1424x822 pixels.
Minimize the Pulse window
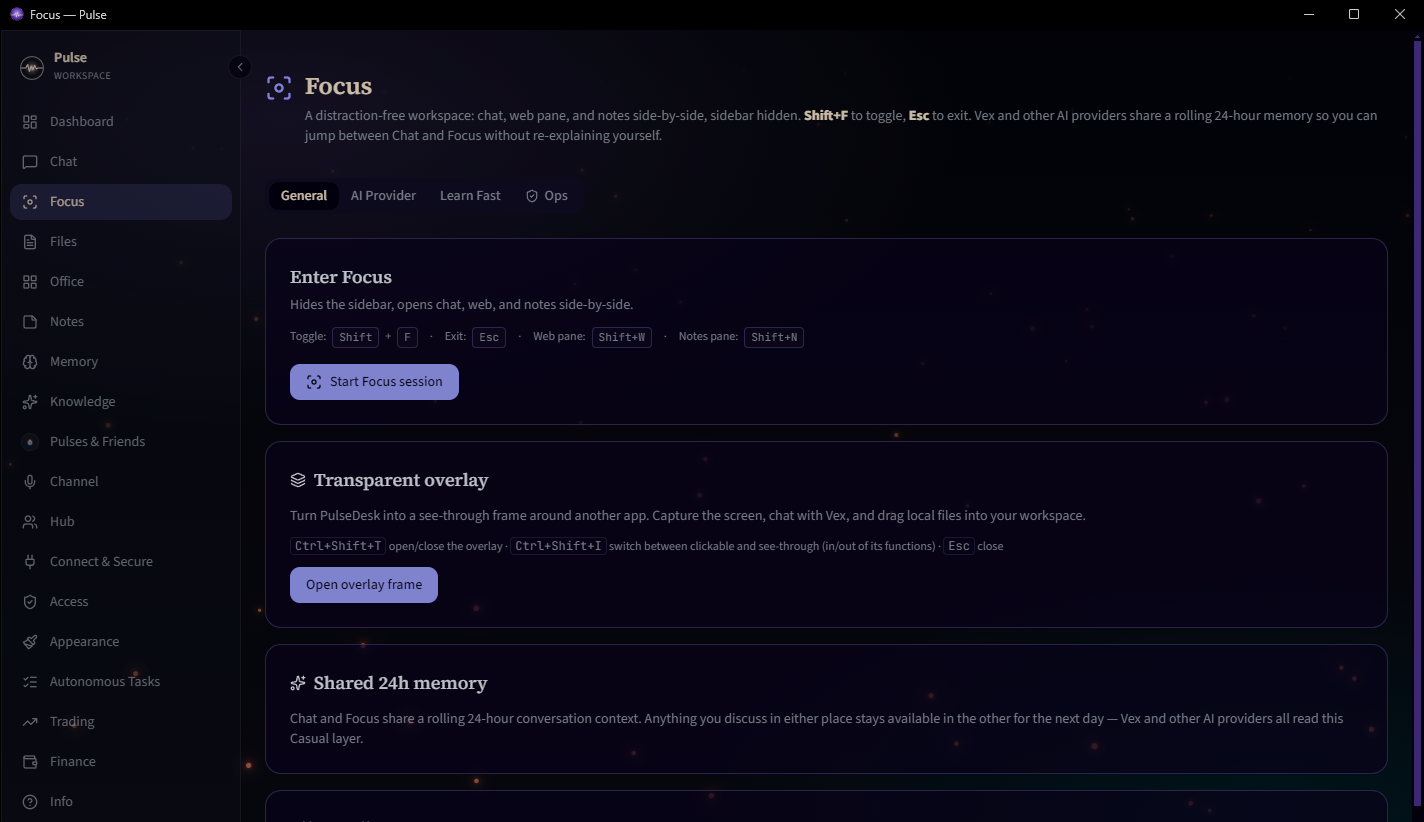click(1309, 14)
